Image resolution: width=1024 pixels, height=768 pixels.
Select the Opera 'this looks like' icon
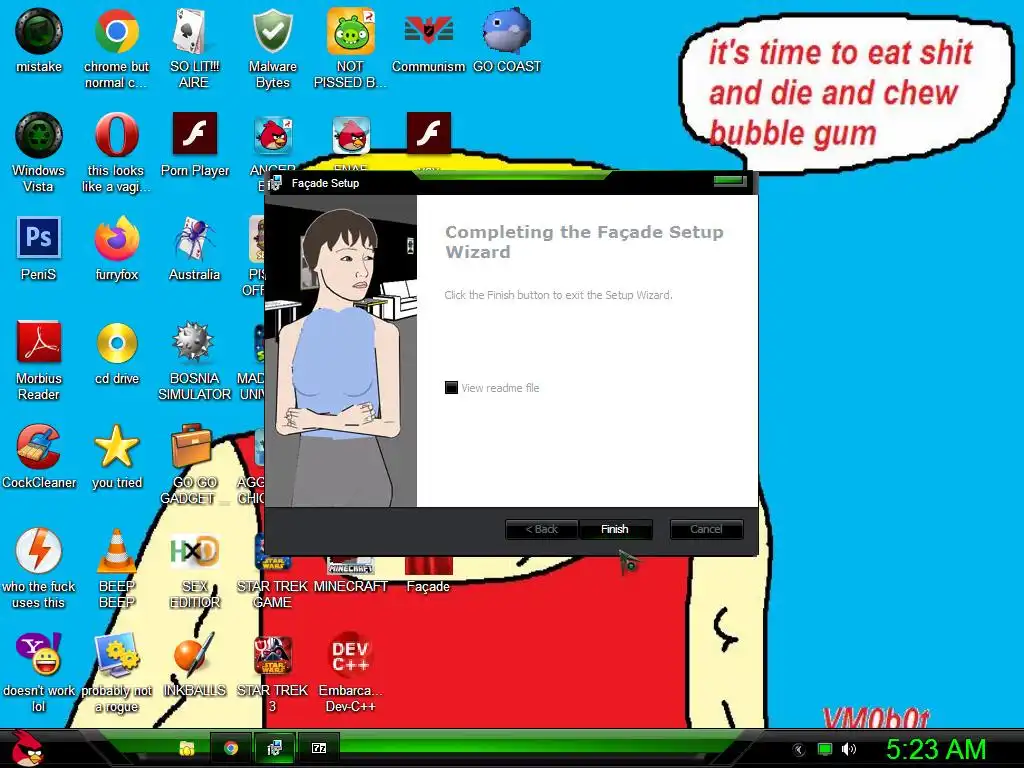[x=116, y=153]
